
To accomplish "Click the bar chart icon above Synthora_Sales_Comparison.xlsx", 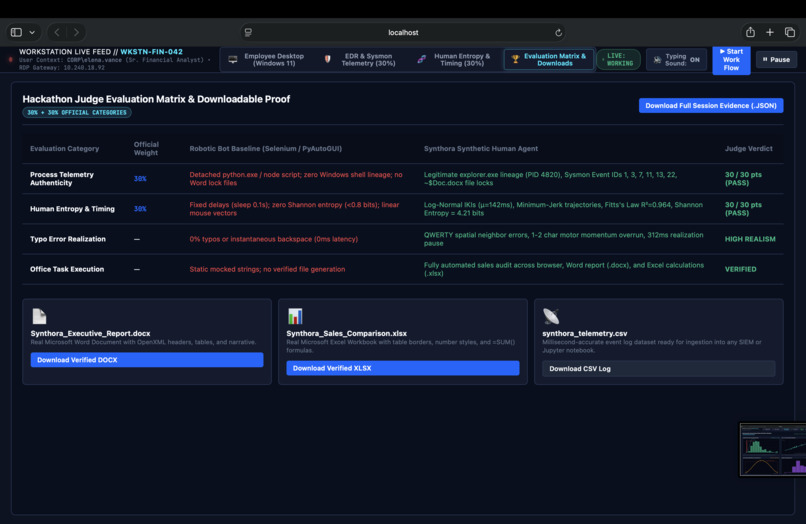I will pyautogui.click(x=295, y=316).
